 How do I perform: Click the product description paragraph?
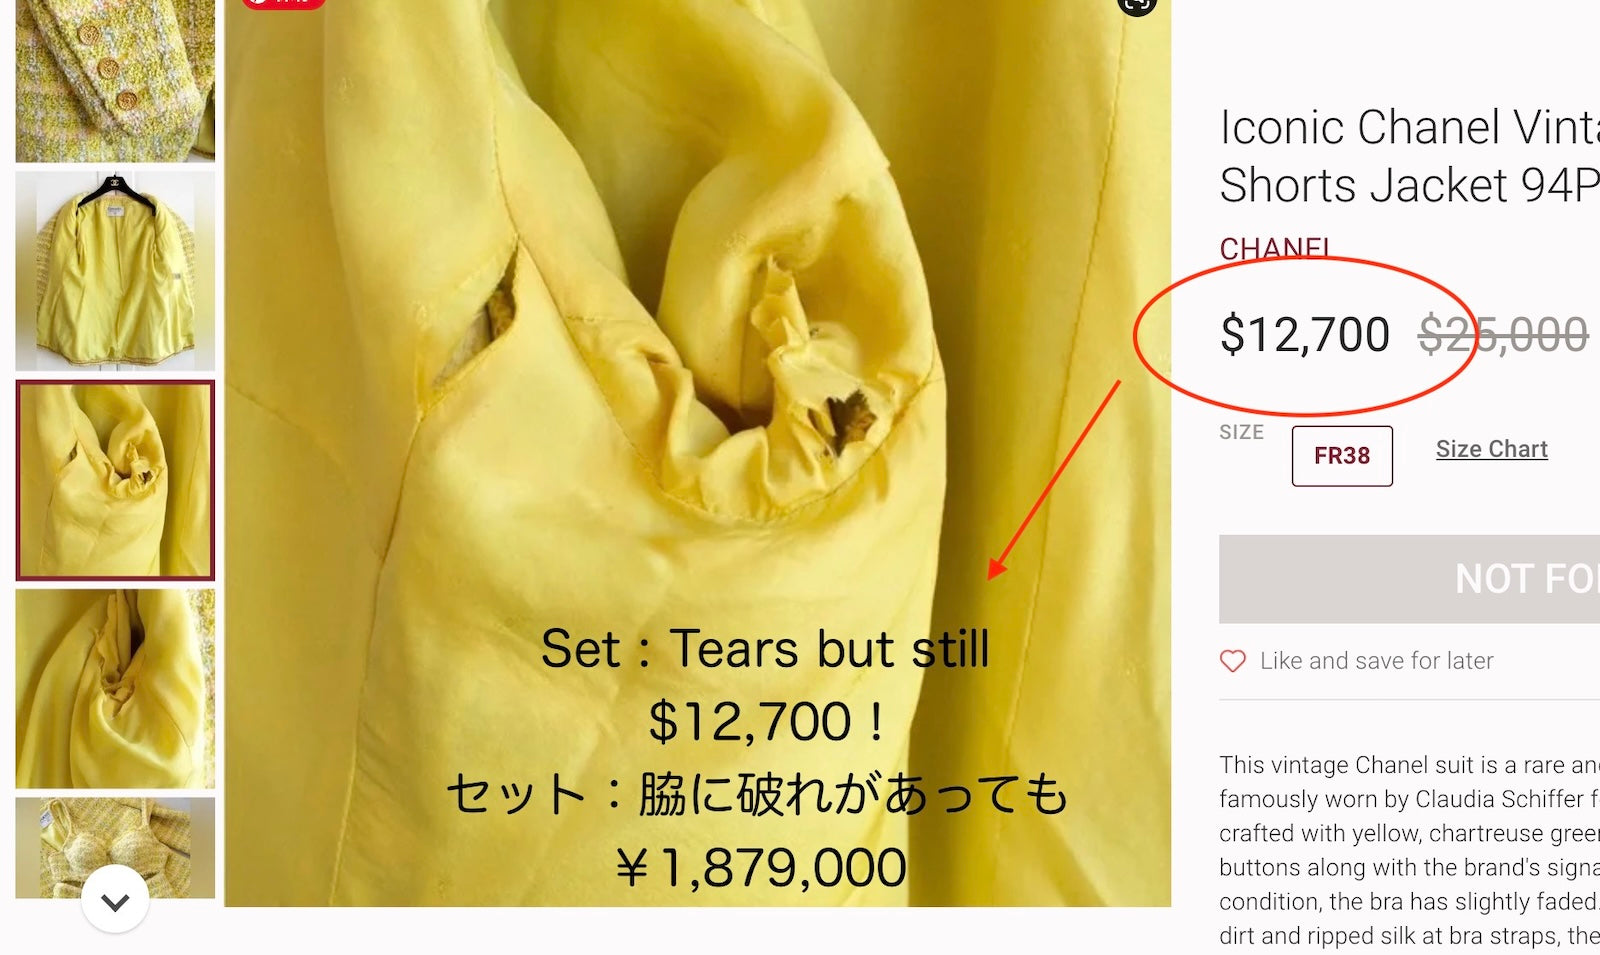[1410, 851]
